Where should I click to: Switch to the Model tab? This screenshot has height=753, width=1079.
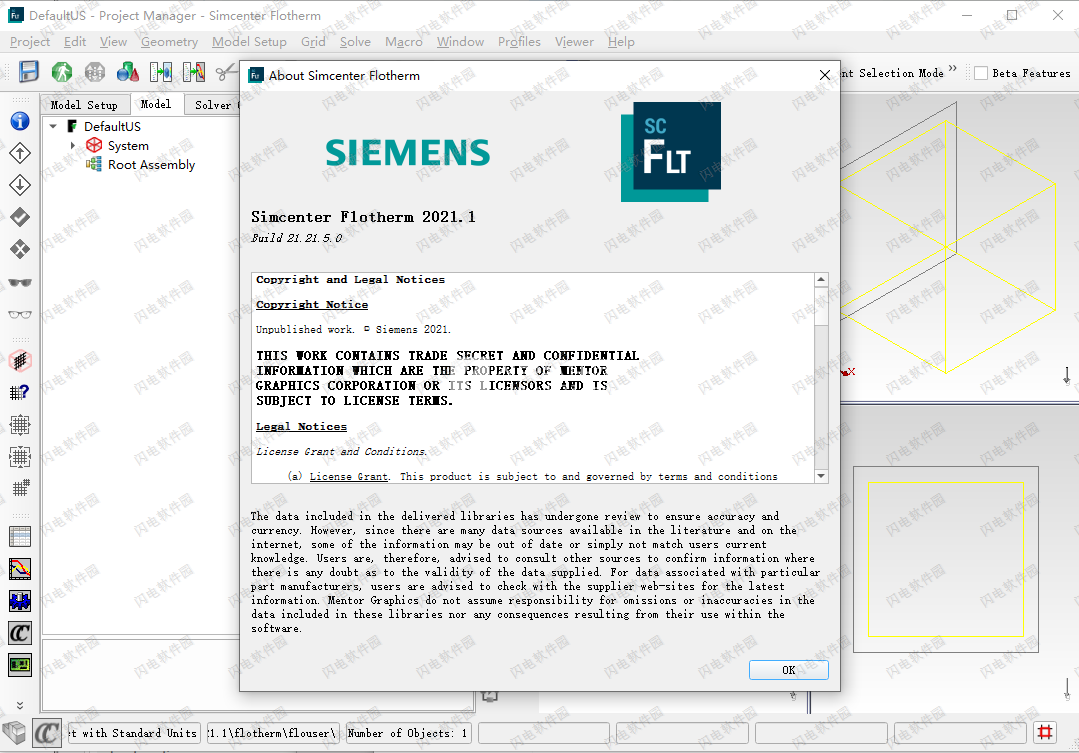tap(156, 104)
